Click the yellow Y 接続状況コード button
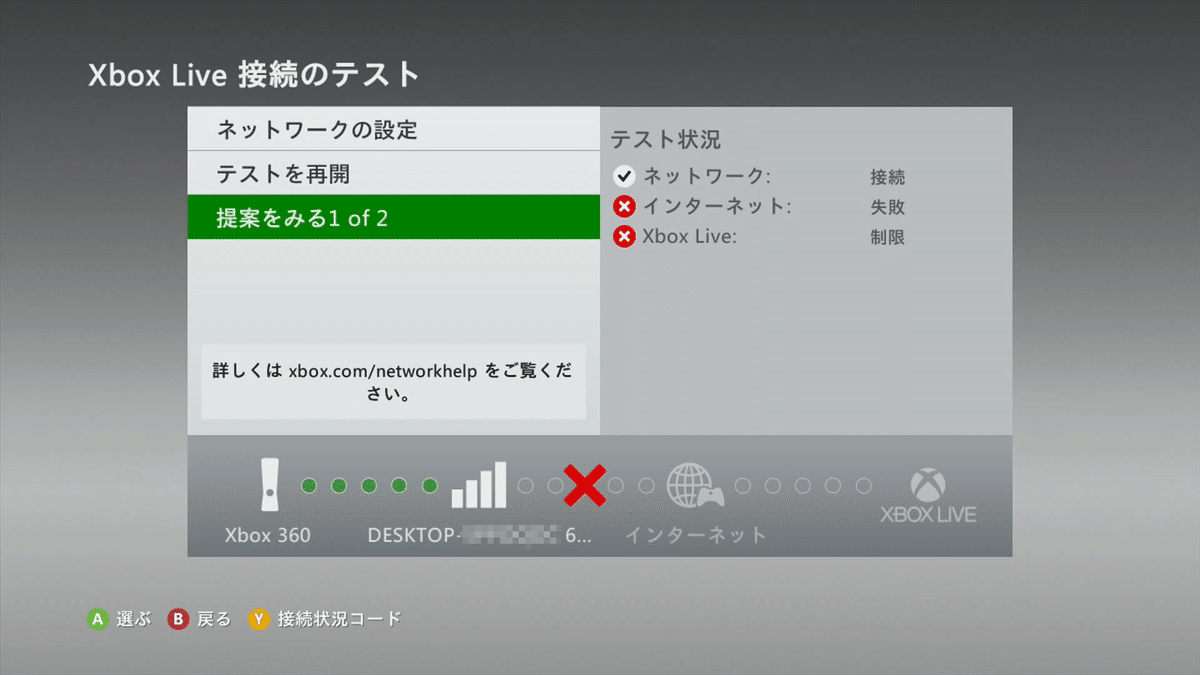1200x675 pixels. (325, 619)
